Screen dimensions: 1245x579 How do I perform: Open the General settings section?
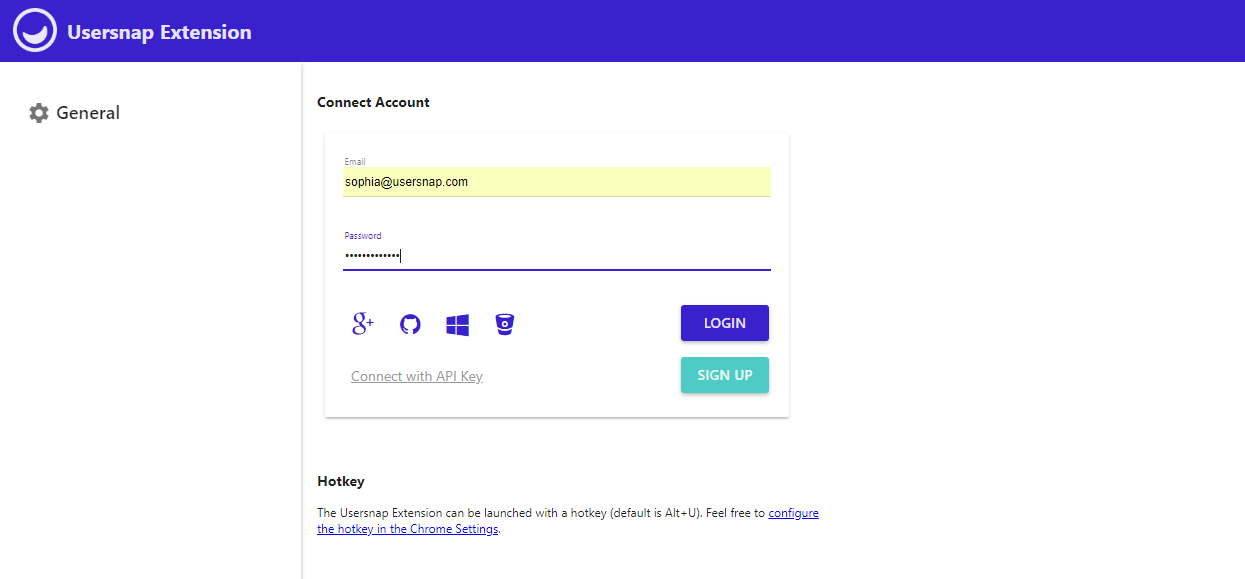[x=75, y=113]
